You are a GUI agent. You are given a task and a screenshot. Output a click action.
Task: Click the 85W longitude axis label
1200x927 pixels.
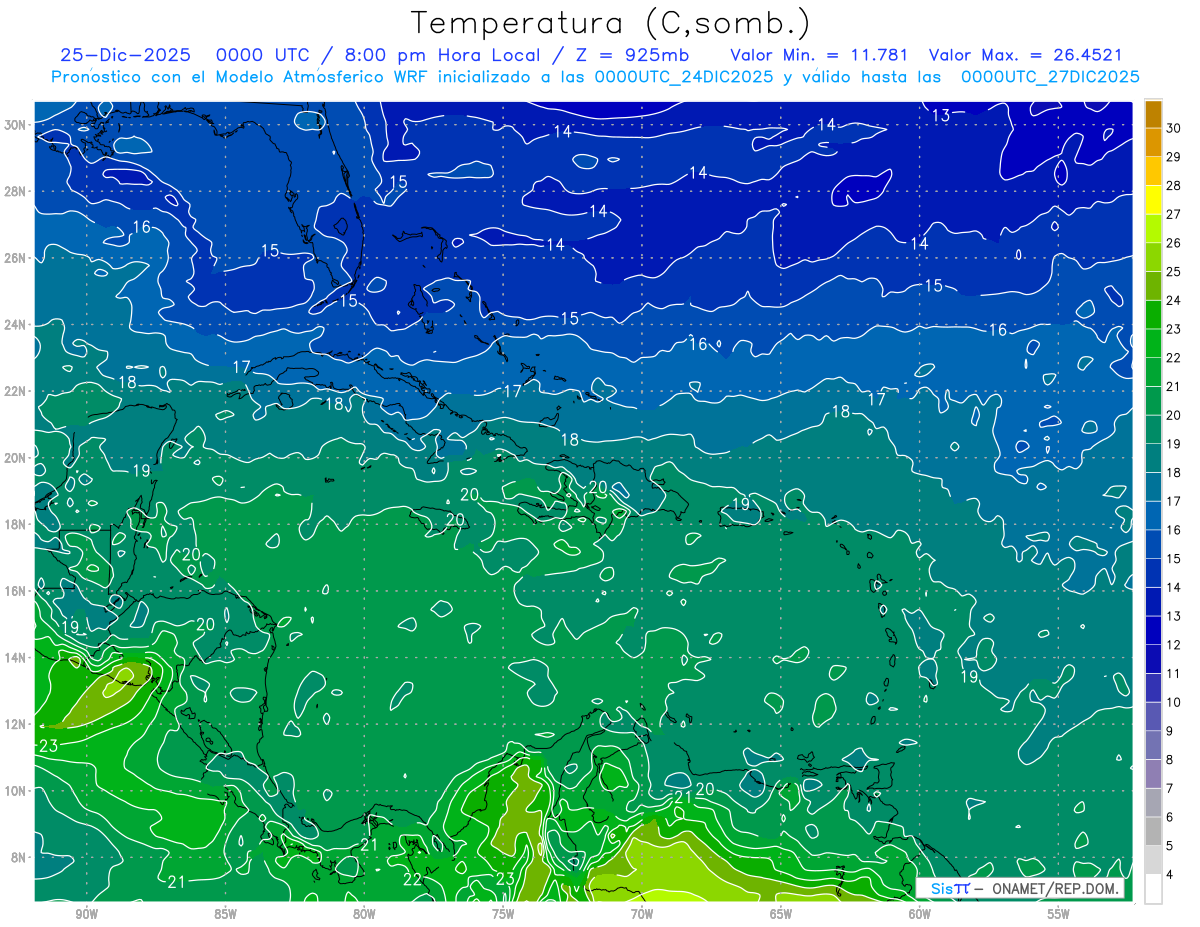point(225,915)
